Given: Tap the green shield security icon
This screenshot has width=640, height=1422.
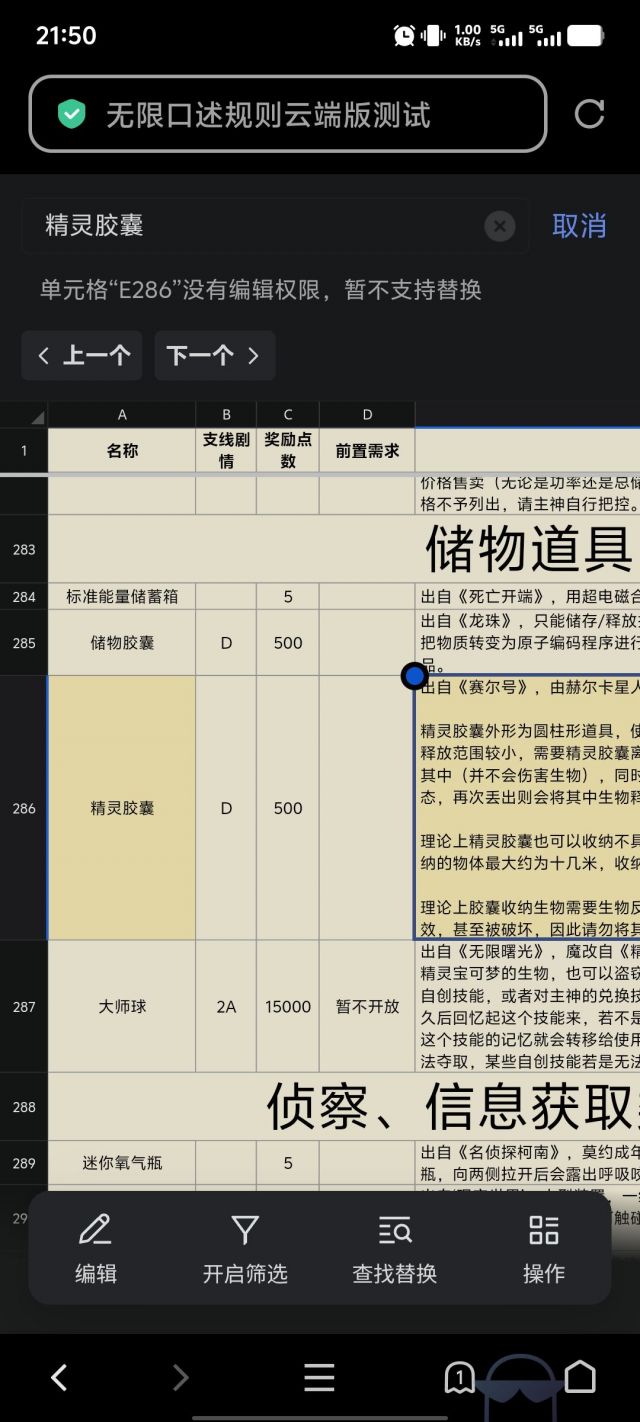Looking at the screenshot, I should pyautogui.click(x=72, y=114).
